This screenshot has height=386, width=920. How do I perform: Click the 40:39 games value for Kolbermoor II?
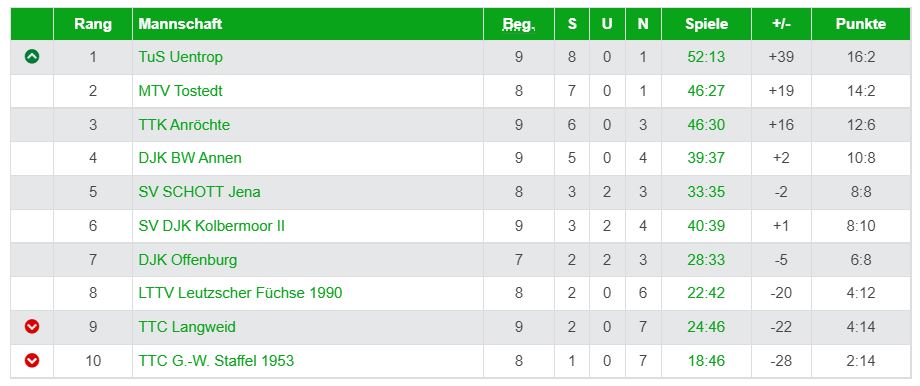(x=706, y=226)
